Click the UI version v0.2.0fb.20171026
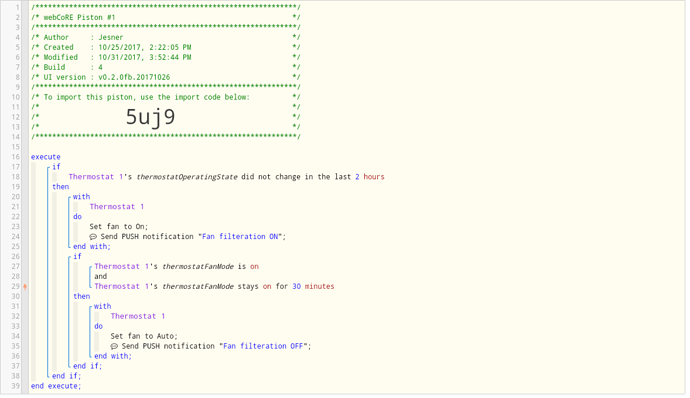 (x=134, y=77)
